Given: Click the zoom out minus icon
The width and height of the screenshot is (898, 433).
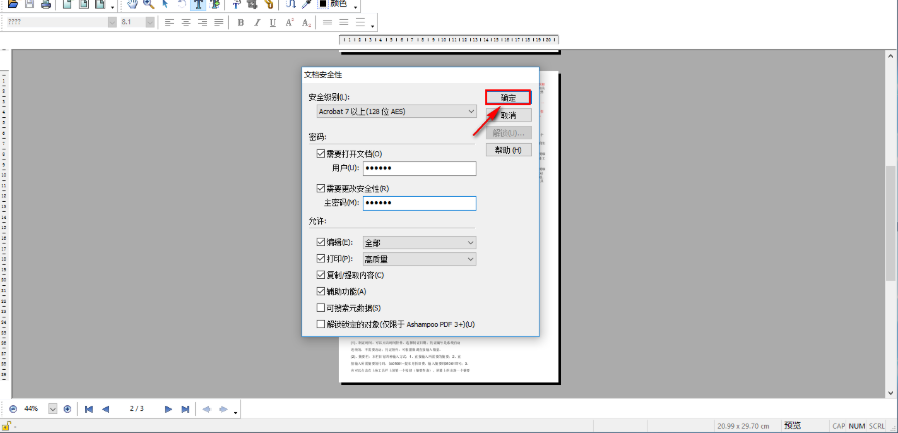Looking at the screenshot, I should click(x=13, y=409).
